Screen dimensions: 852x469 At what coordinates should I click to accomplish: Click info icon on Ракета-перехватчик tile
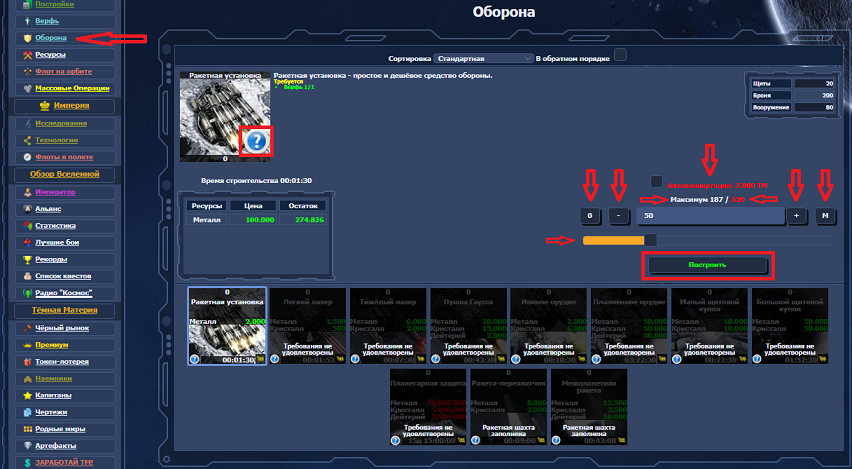pyautogui.click(x=476, y=441)
